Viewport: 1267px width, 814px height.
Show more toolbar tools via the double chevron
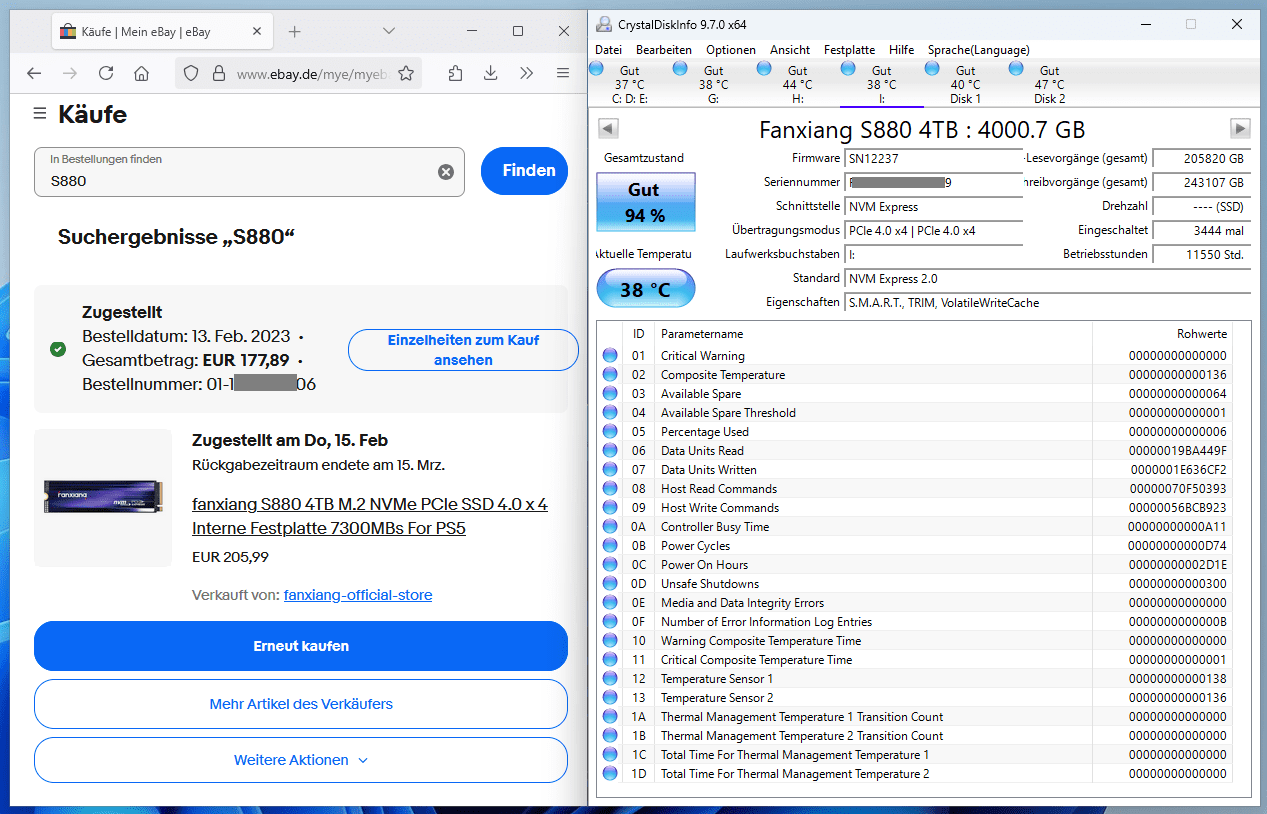(x=527, y=73)
